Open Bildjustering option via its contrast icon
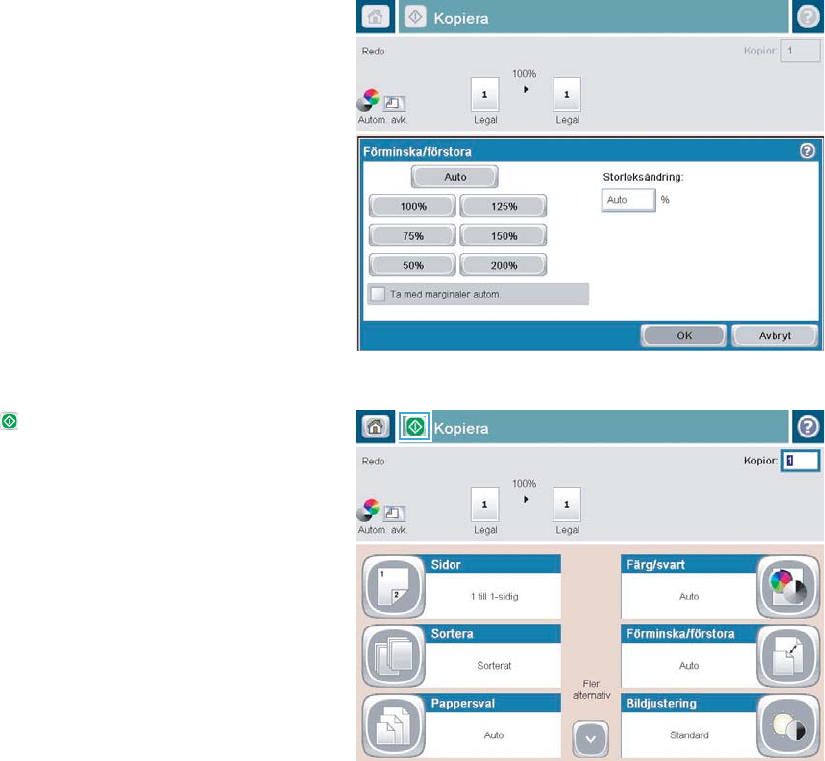This screenshot has height=761, width=825. tap(788, 725)
